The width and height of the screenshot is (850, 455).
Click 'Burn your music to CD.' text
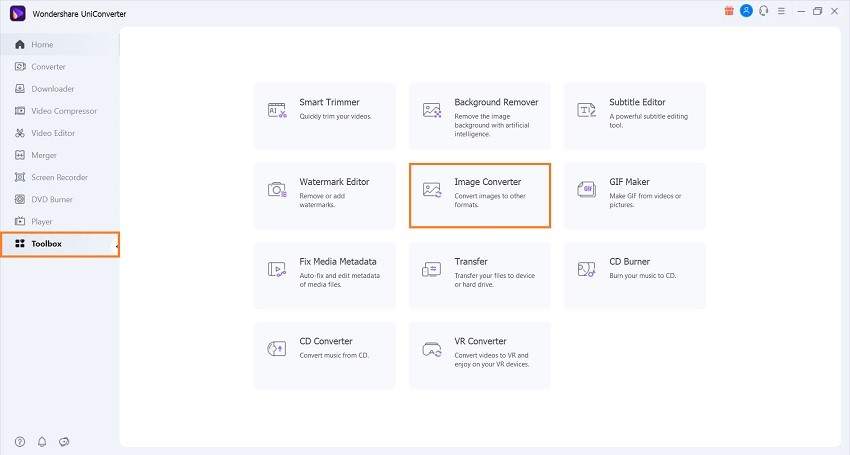(x=643, y=275)
